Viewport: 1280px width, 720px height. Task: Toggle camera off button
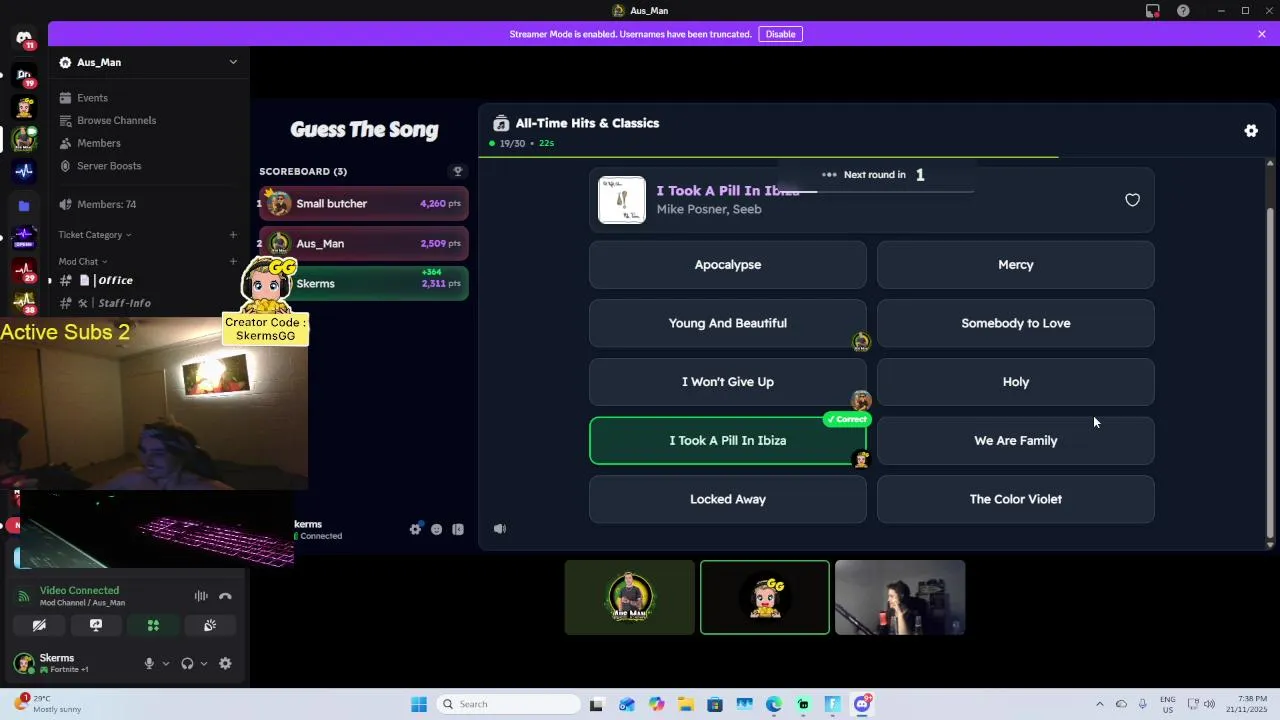[x=39, y=625]
